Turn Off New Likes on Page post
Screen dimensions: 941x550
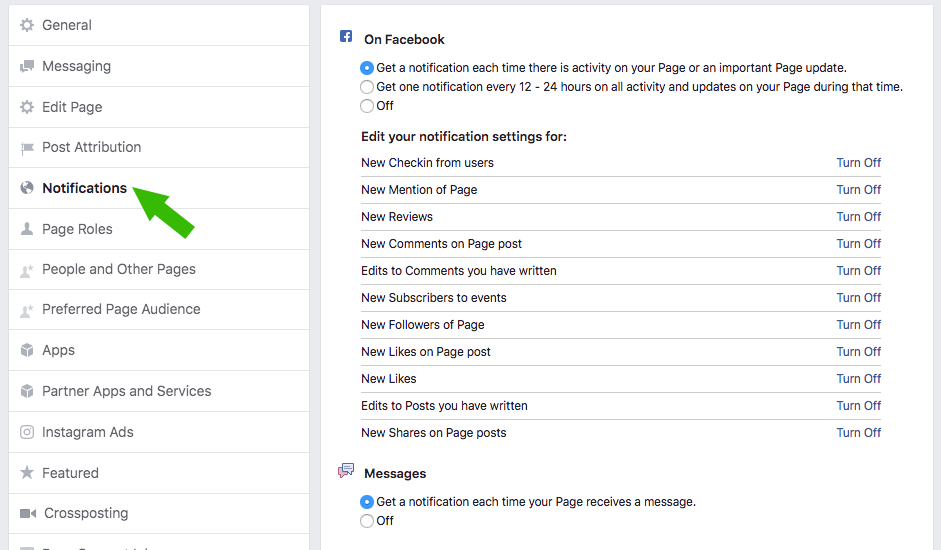click(858, 352)
